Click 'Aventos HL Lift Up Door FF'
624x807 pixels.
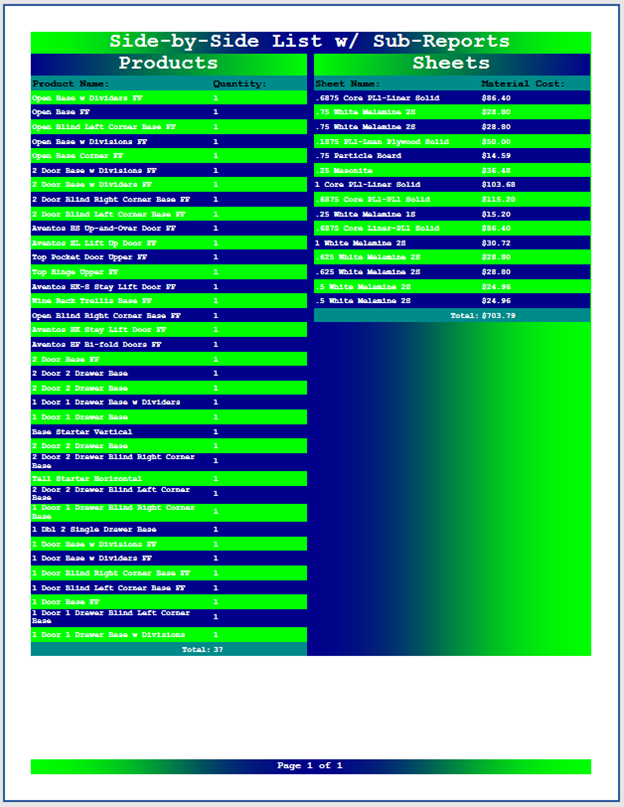pos(94,243)
